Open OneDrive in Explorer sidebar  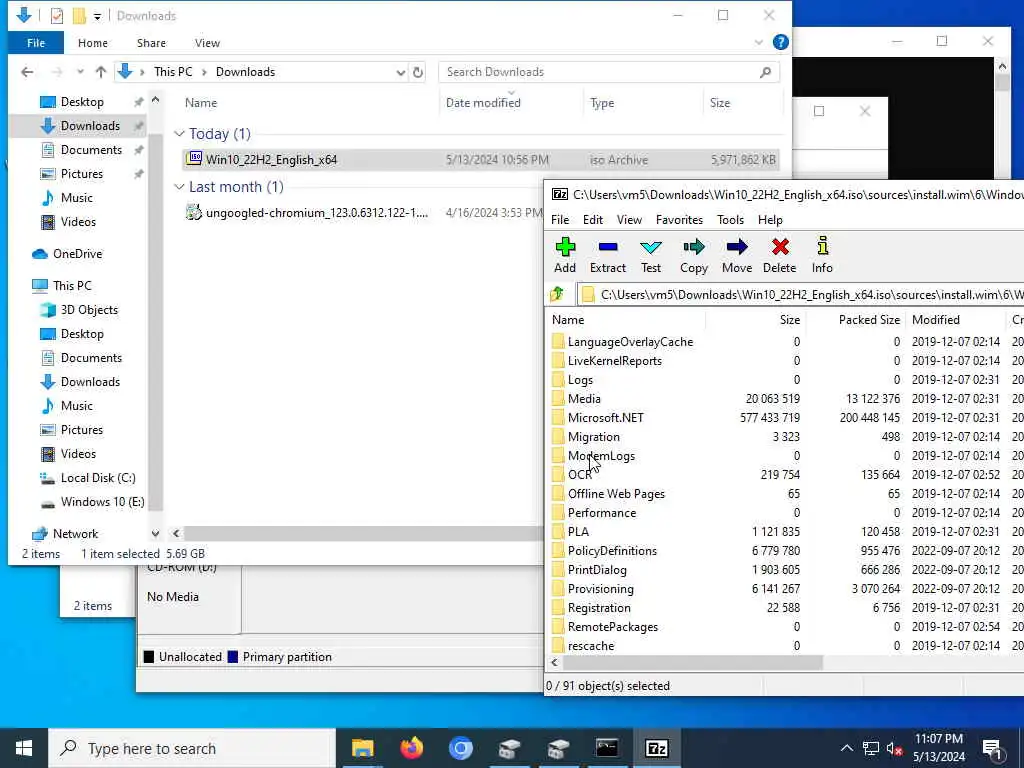click(77, 254)
